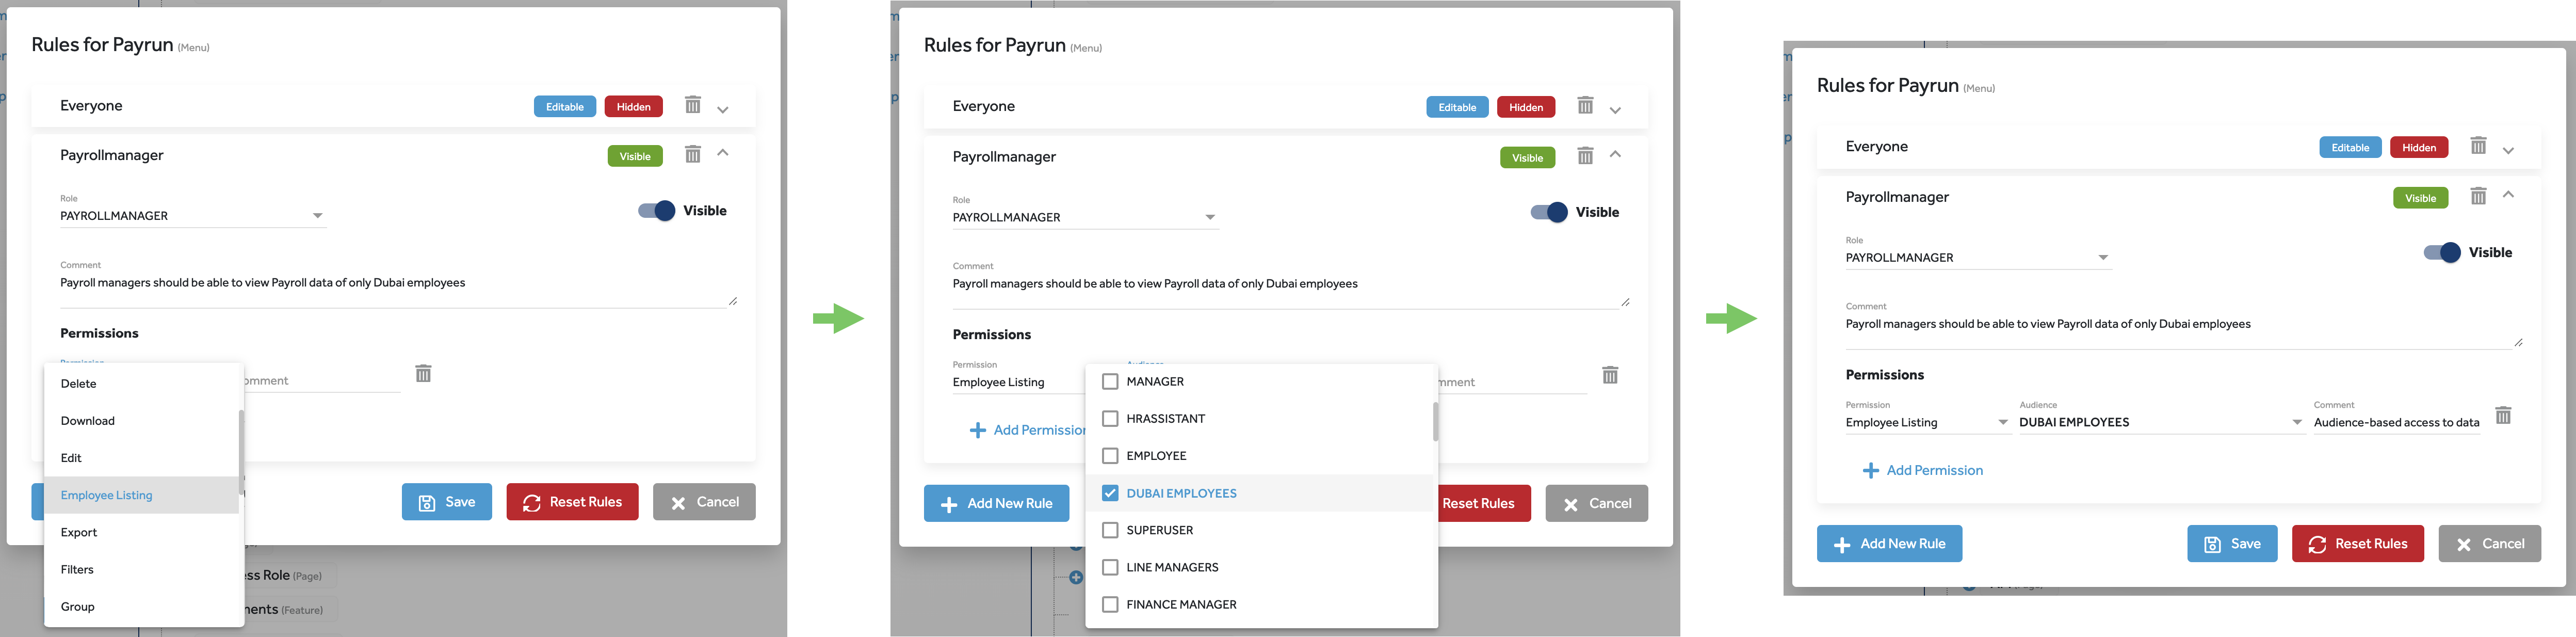Click Payrollmanager trash icon in dialog with permission list open
2576x637 pixels.
point(692,154)
